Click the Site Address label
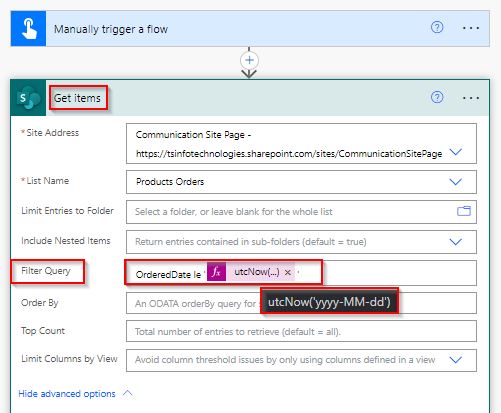The width and height of the screenshot is (501, 413). (x=53, y=133)
